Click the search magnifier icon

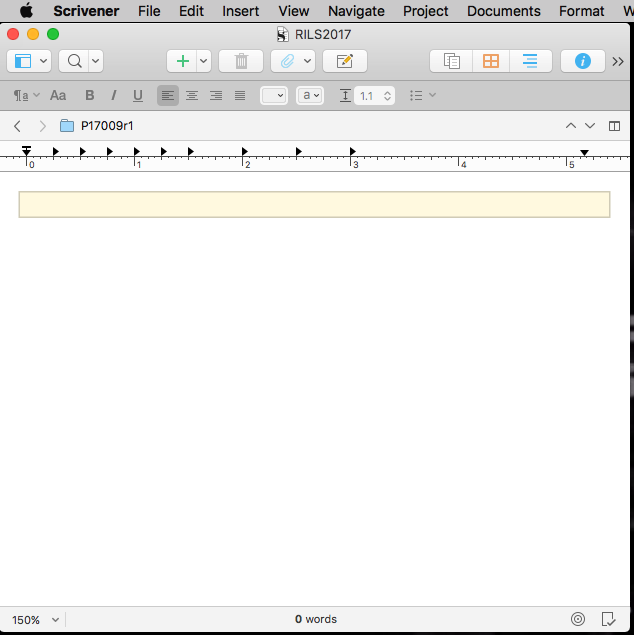coord(74,61)
